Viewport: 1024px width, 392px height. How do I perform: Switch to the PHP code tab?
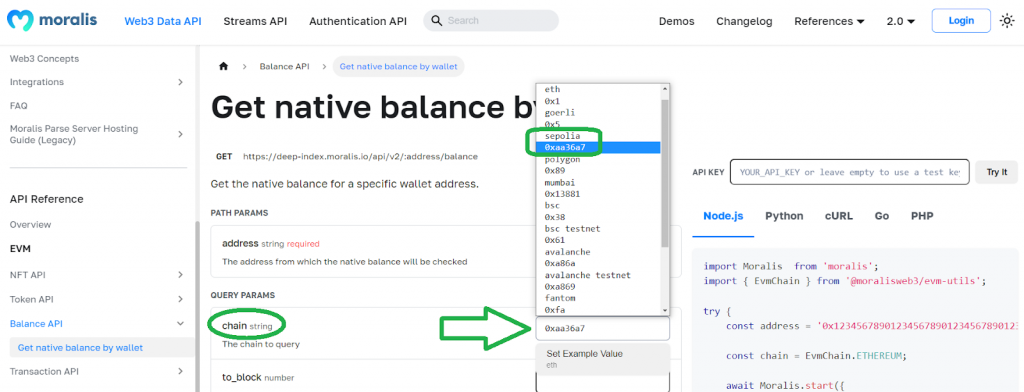(922, 216)
